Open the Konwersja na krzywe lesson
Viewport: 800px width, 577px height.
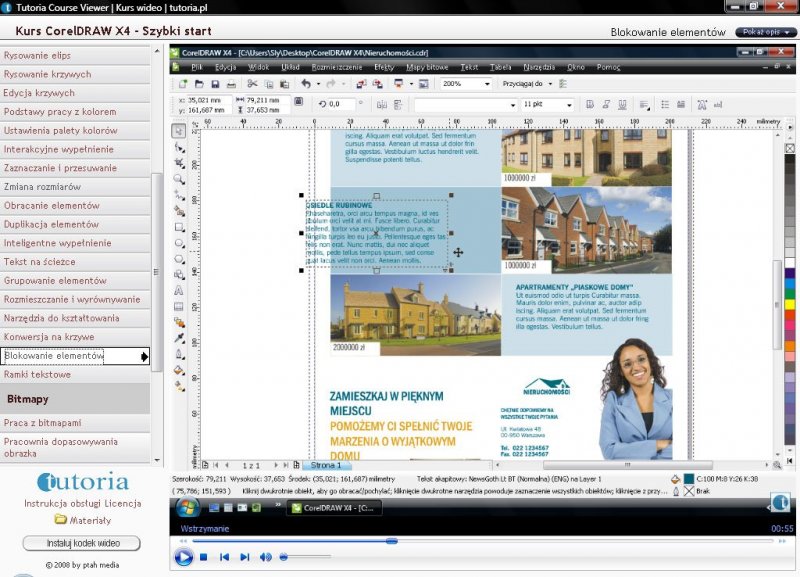(x=75, y=337)
